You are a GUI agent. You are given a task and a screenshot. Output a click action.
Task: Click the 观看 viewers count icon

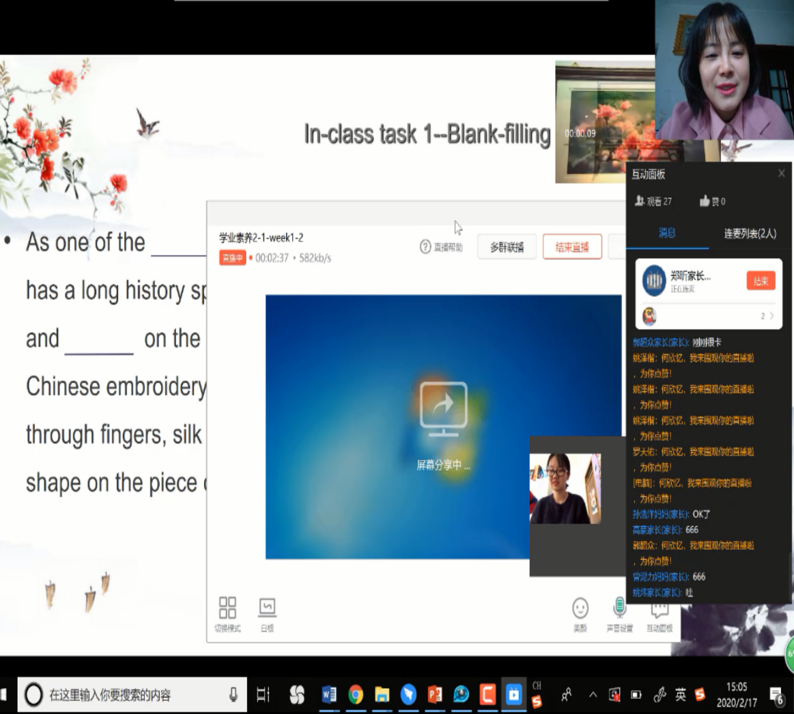(x=640, y=201)
